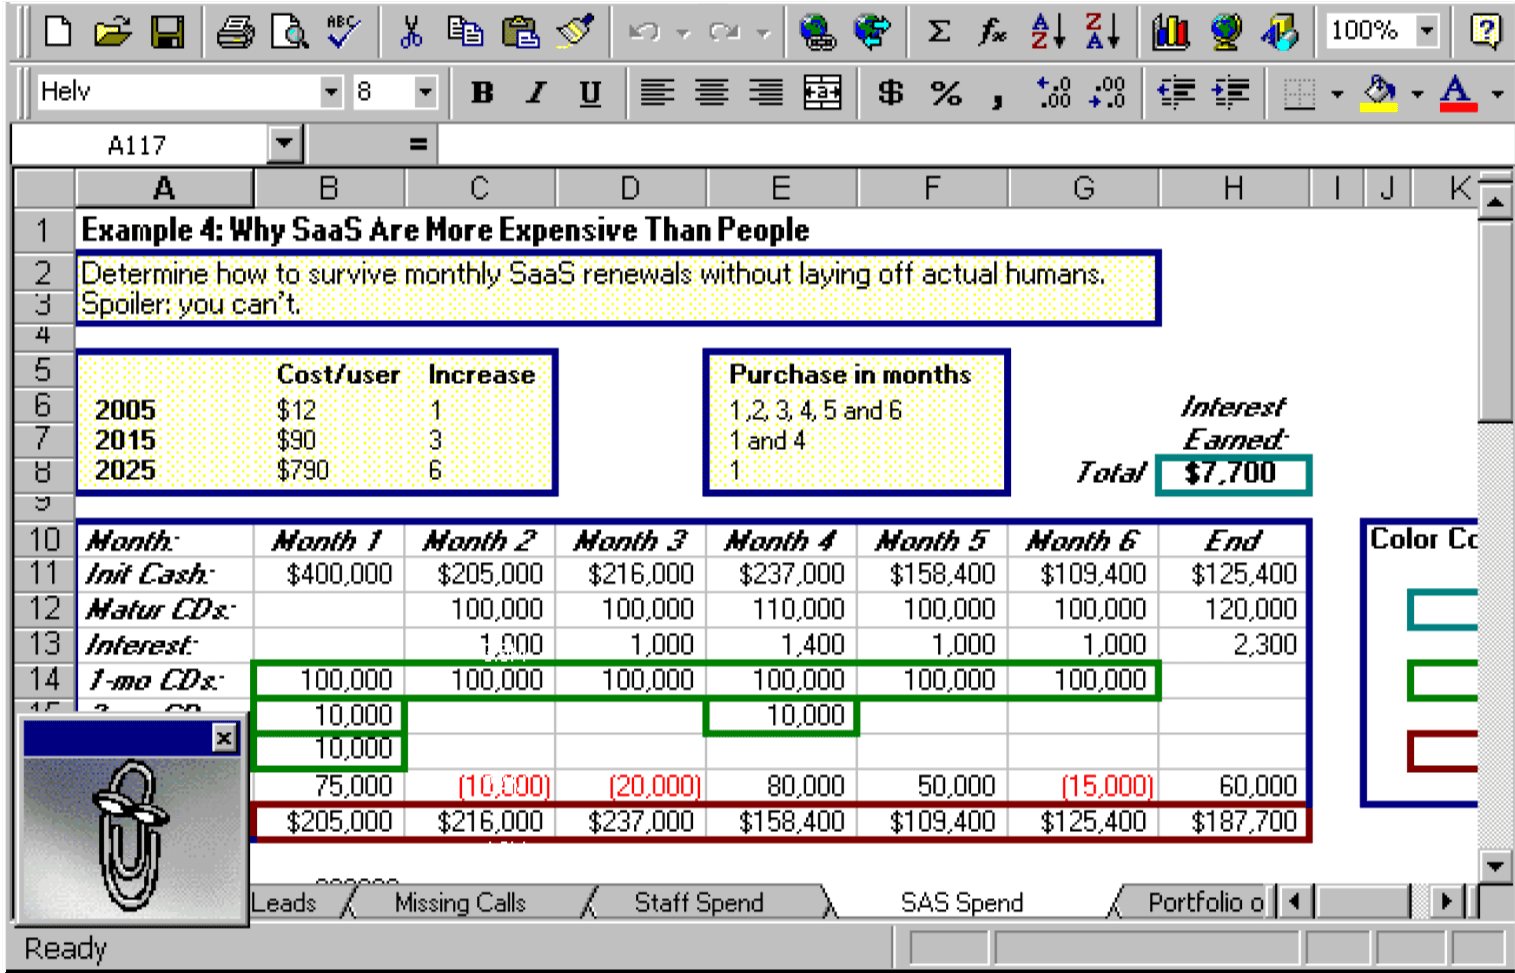Cut the selection with the scissors icon

pyautogui.click(x=410, y=32)
